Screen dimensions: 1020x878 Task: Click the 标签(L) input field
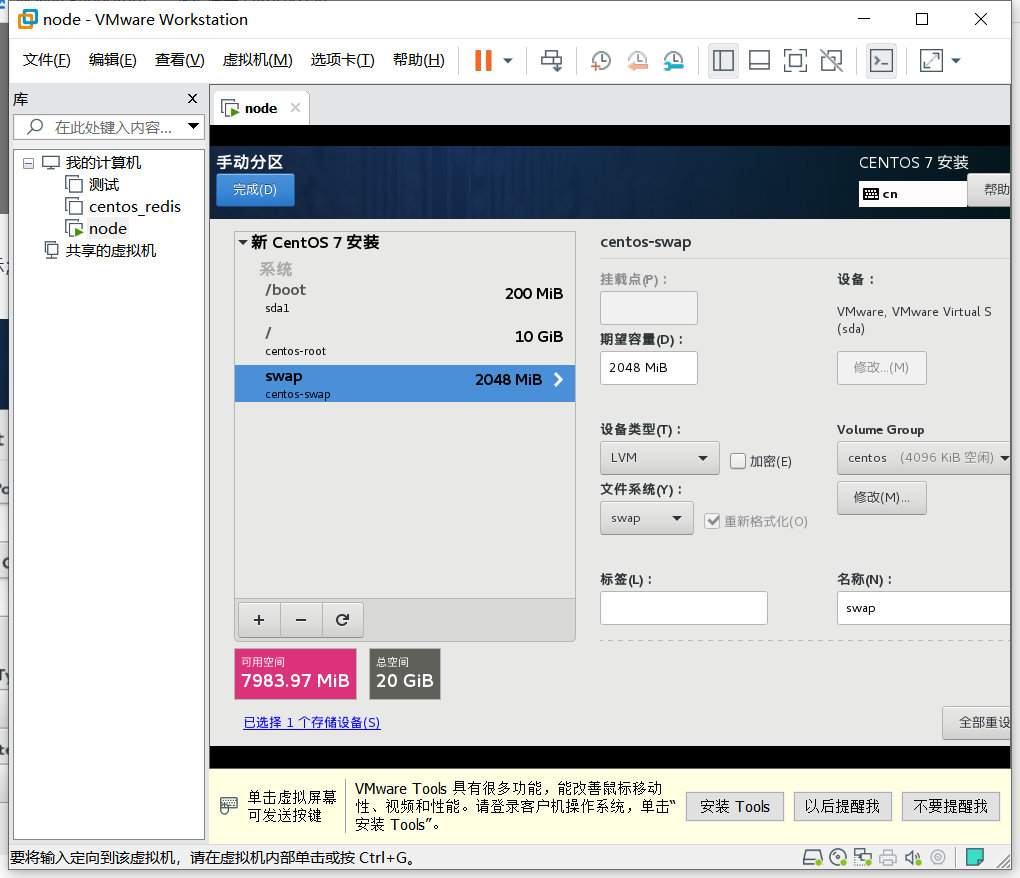[684, 608]
